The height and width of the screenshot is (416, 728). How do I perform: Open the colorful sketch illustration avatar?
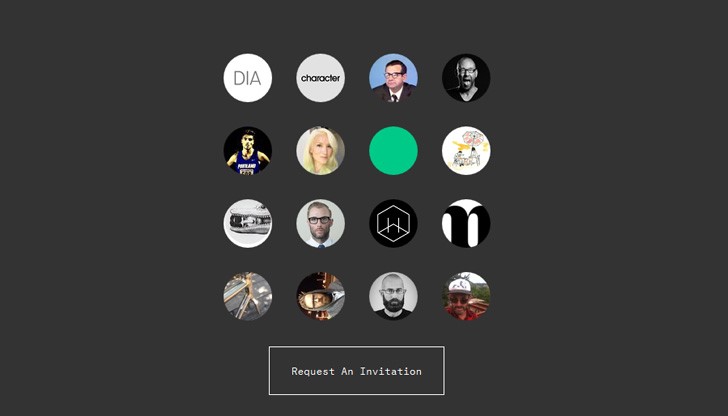click(x=466, y=151)
